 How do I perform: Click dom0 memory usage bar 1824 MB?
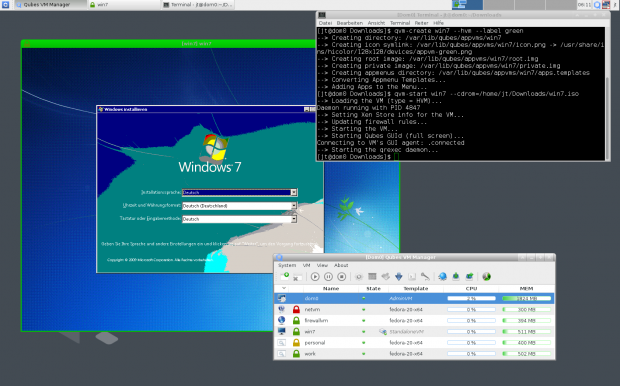pyautogui.click(x=526, y=299)
